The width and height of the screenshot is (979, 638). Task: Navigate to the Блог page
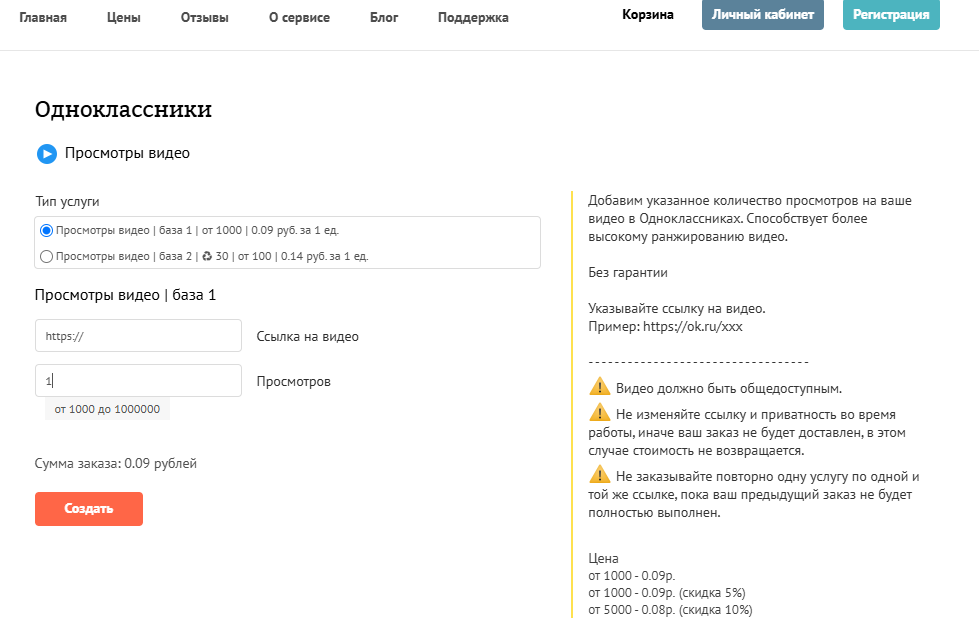(x=384, y=17)
